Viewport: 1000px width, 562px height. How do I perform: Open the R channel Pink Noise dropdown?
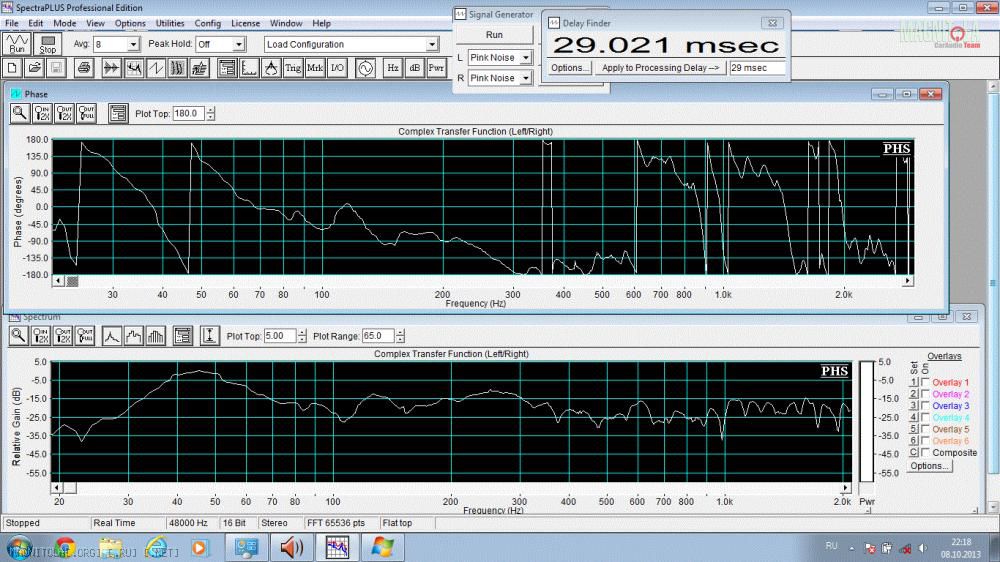[526, 78]
